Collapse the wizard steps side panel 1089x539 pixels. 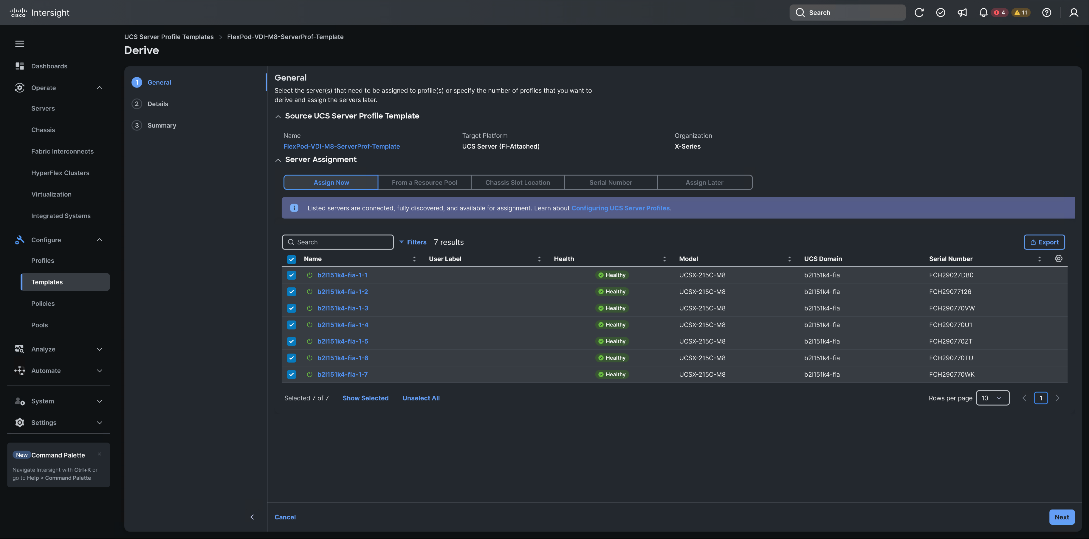pyautogui.click(x=252, y=517)
